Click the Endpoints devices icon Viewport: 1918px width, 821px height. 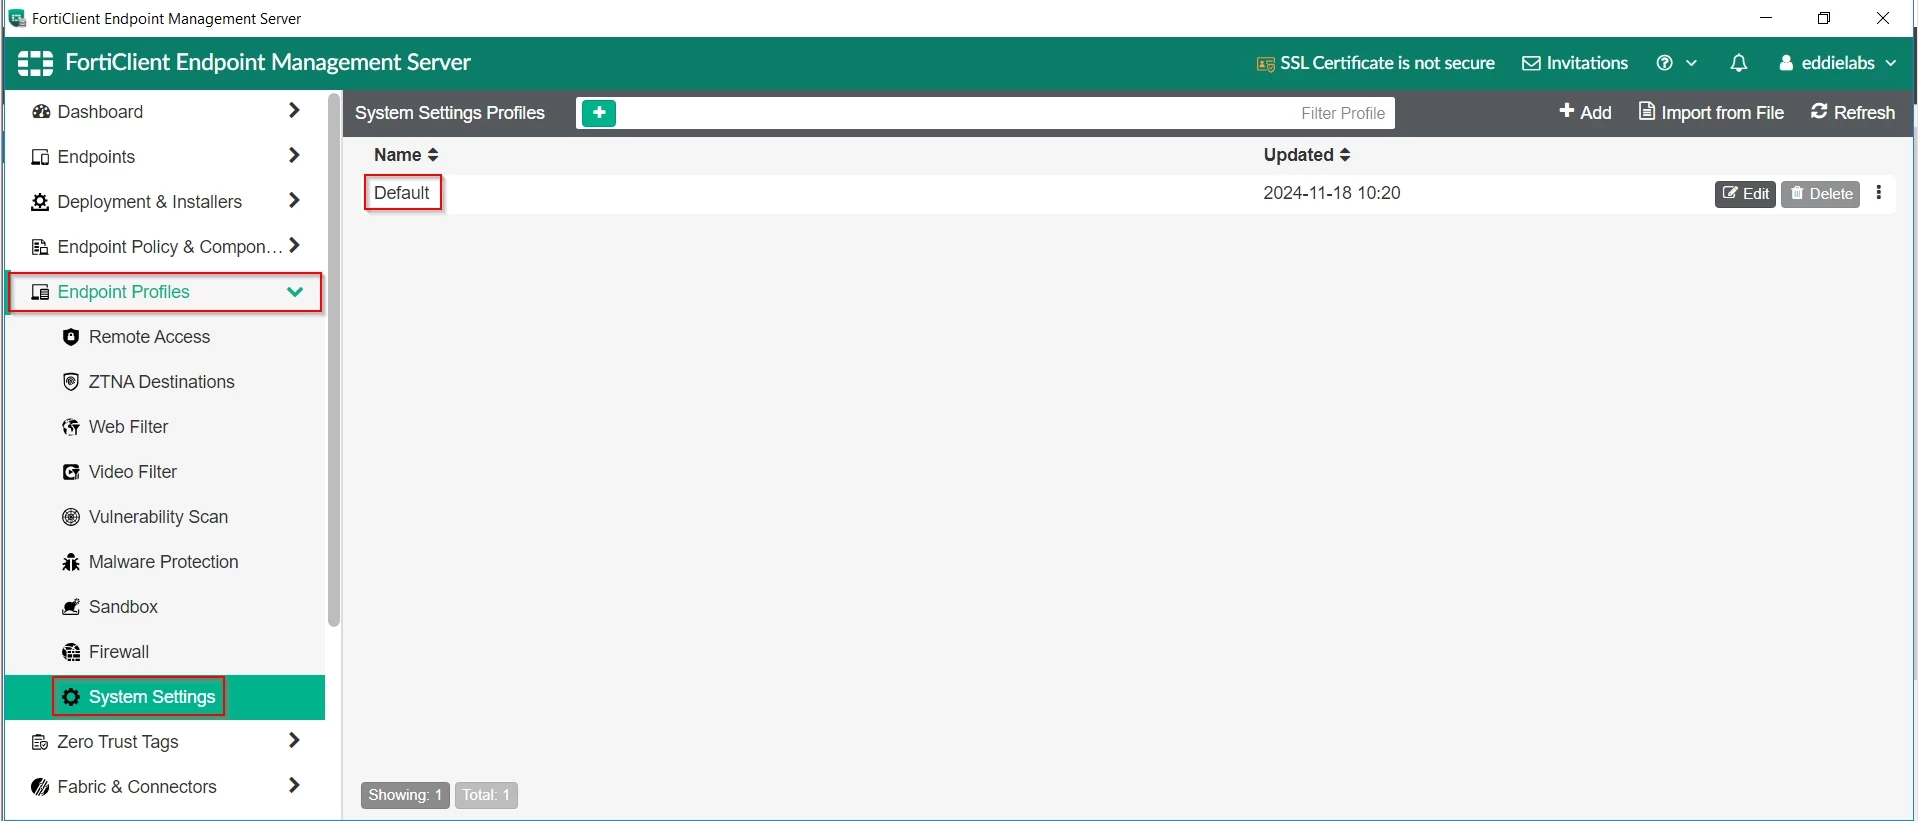[41, 157]
